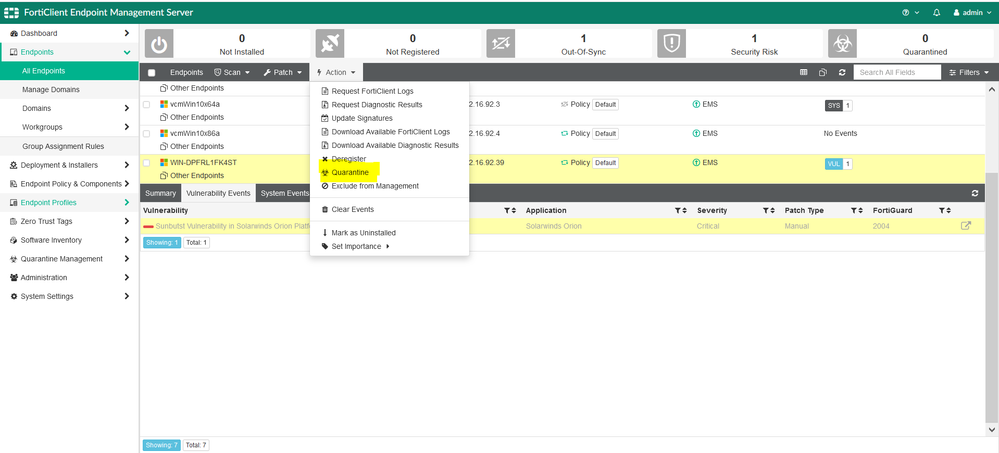Open Software Inventory section
This screenshot has width=999, height=453.
(69, 240)
